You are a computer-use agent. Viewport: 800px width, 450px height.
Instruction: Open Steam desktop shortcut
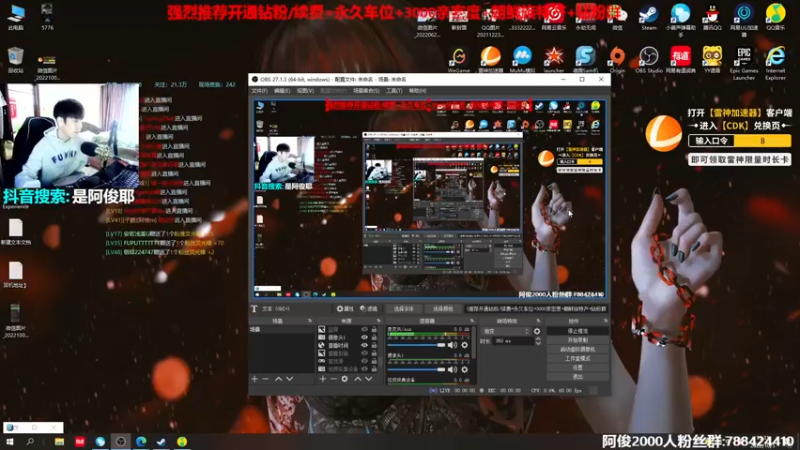coord(649,17)
